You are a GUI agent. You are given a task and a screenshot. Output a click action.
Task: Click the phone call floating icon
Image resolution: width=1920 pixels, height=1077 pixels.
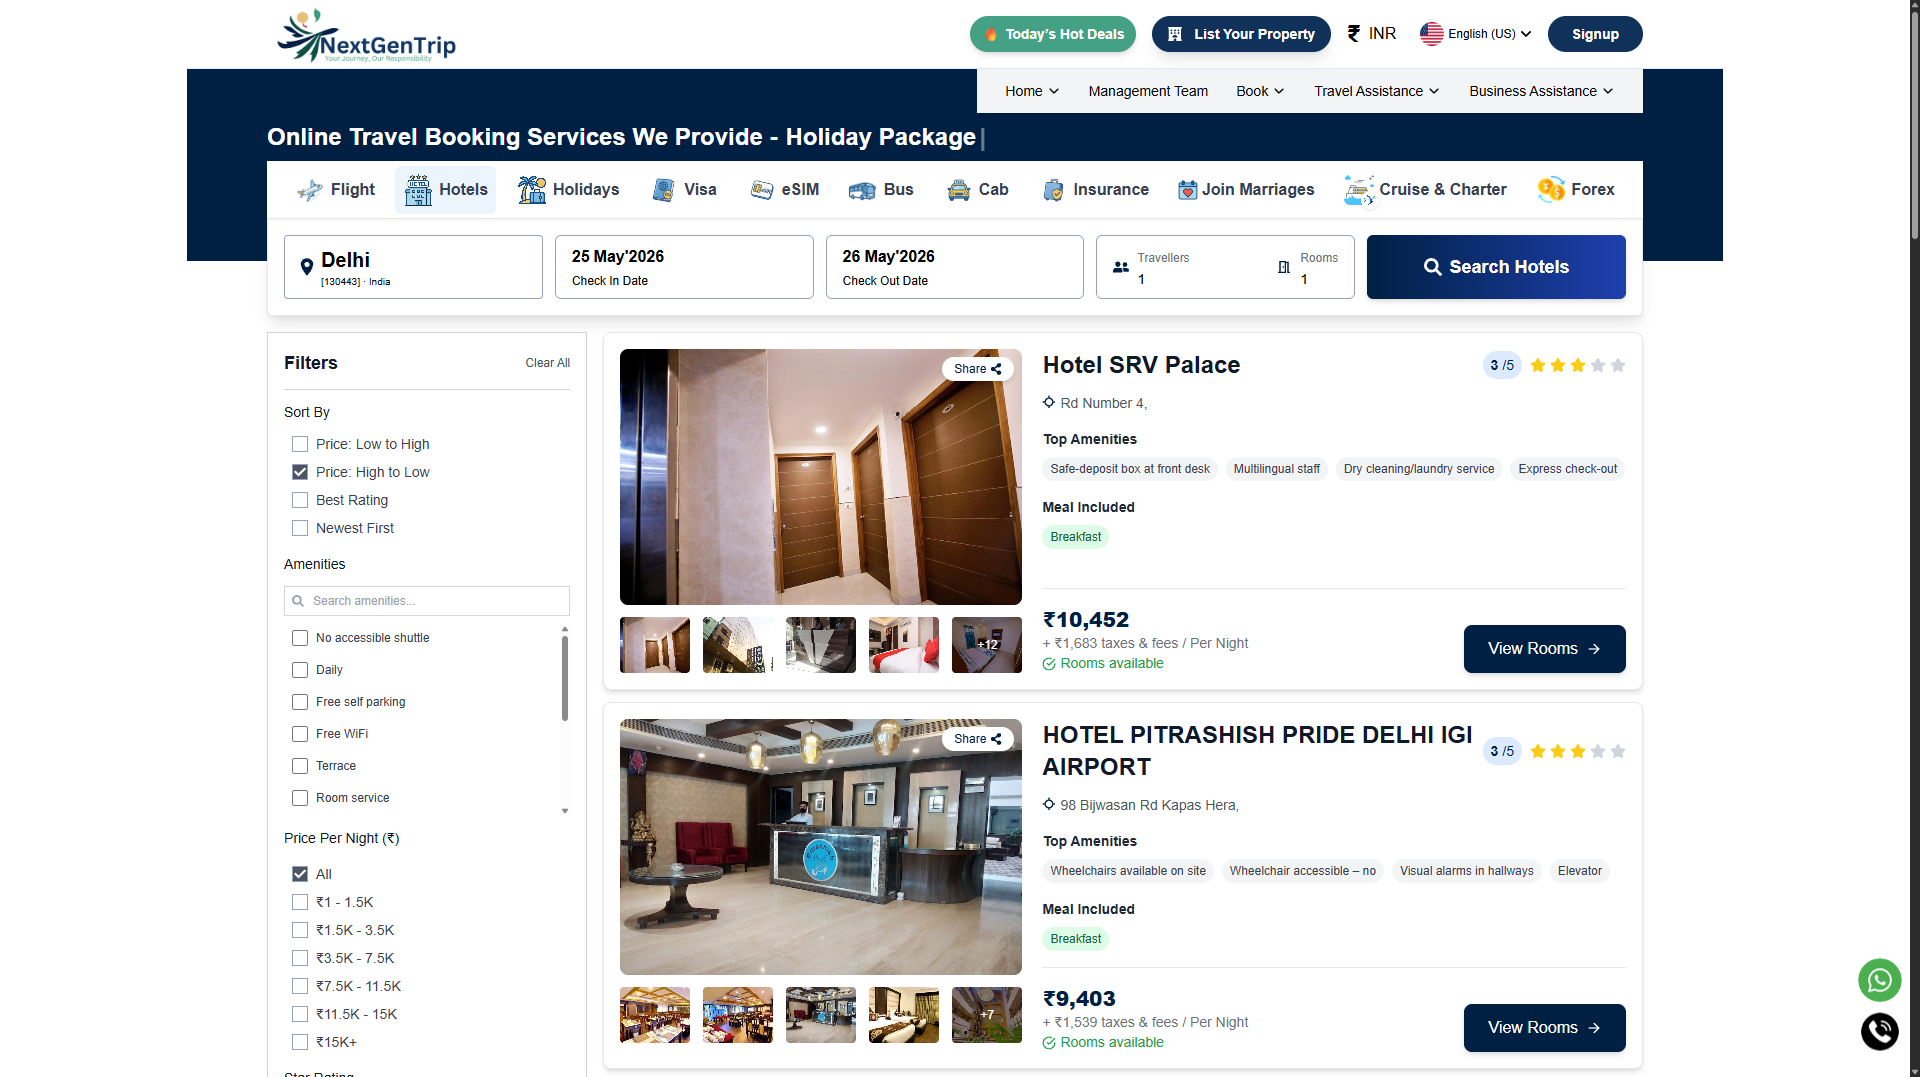pyautogui.click(x=1880, y=1031)
